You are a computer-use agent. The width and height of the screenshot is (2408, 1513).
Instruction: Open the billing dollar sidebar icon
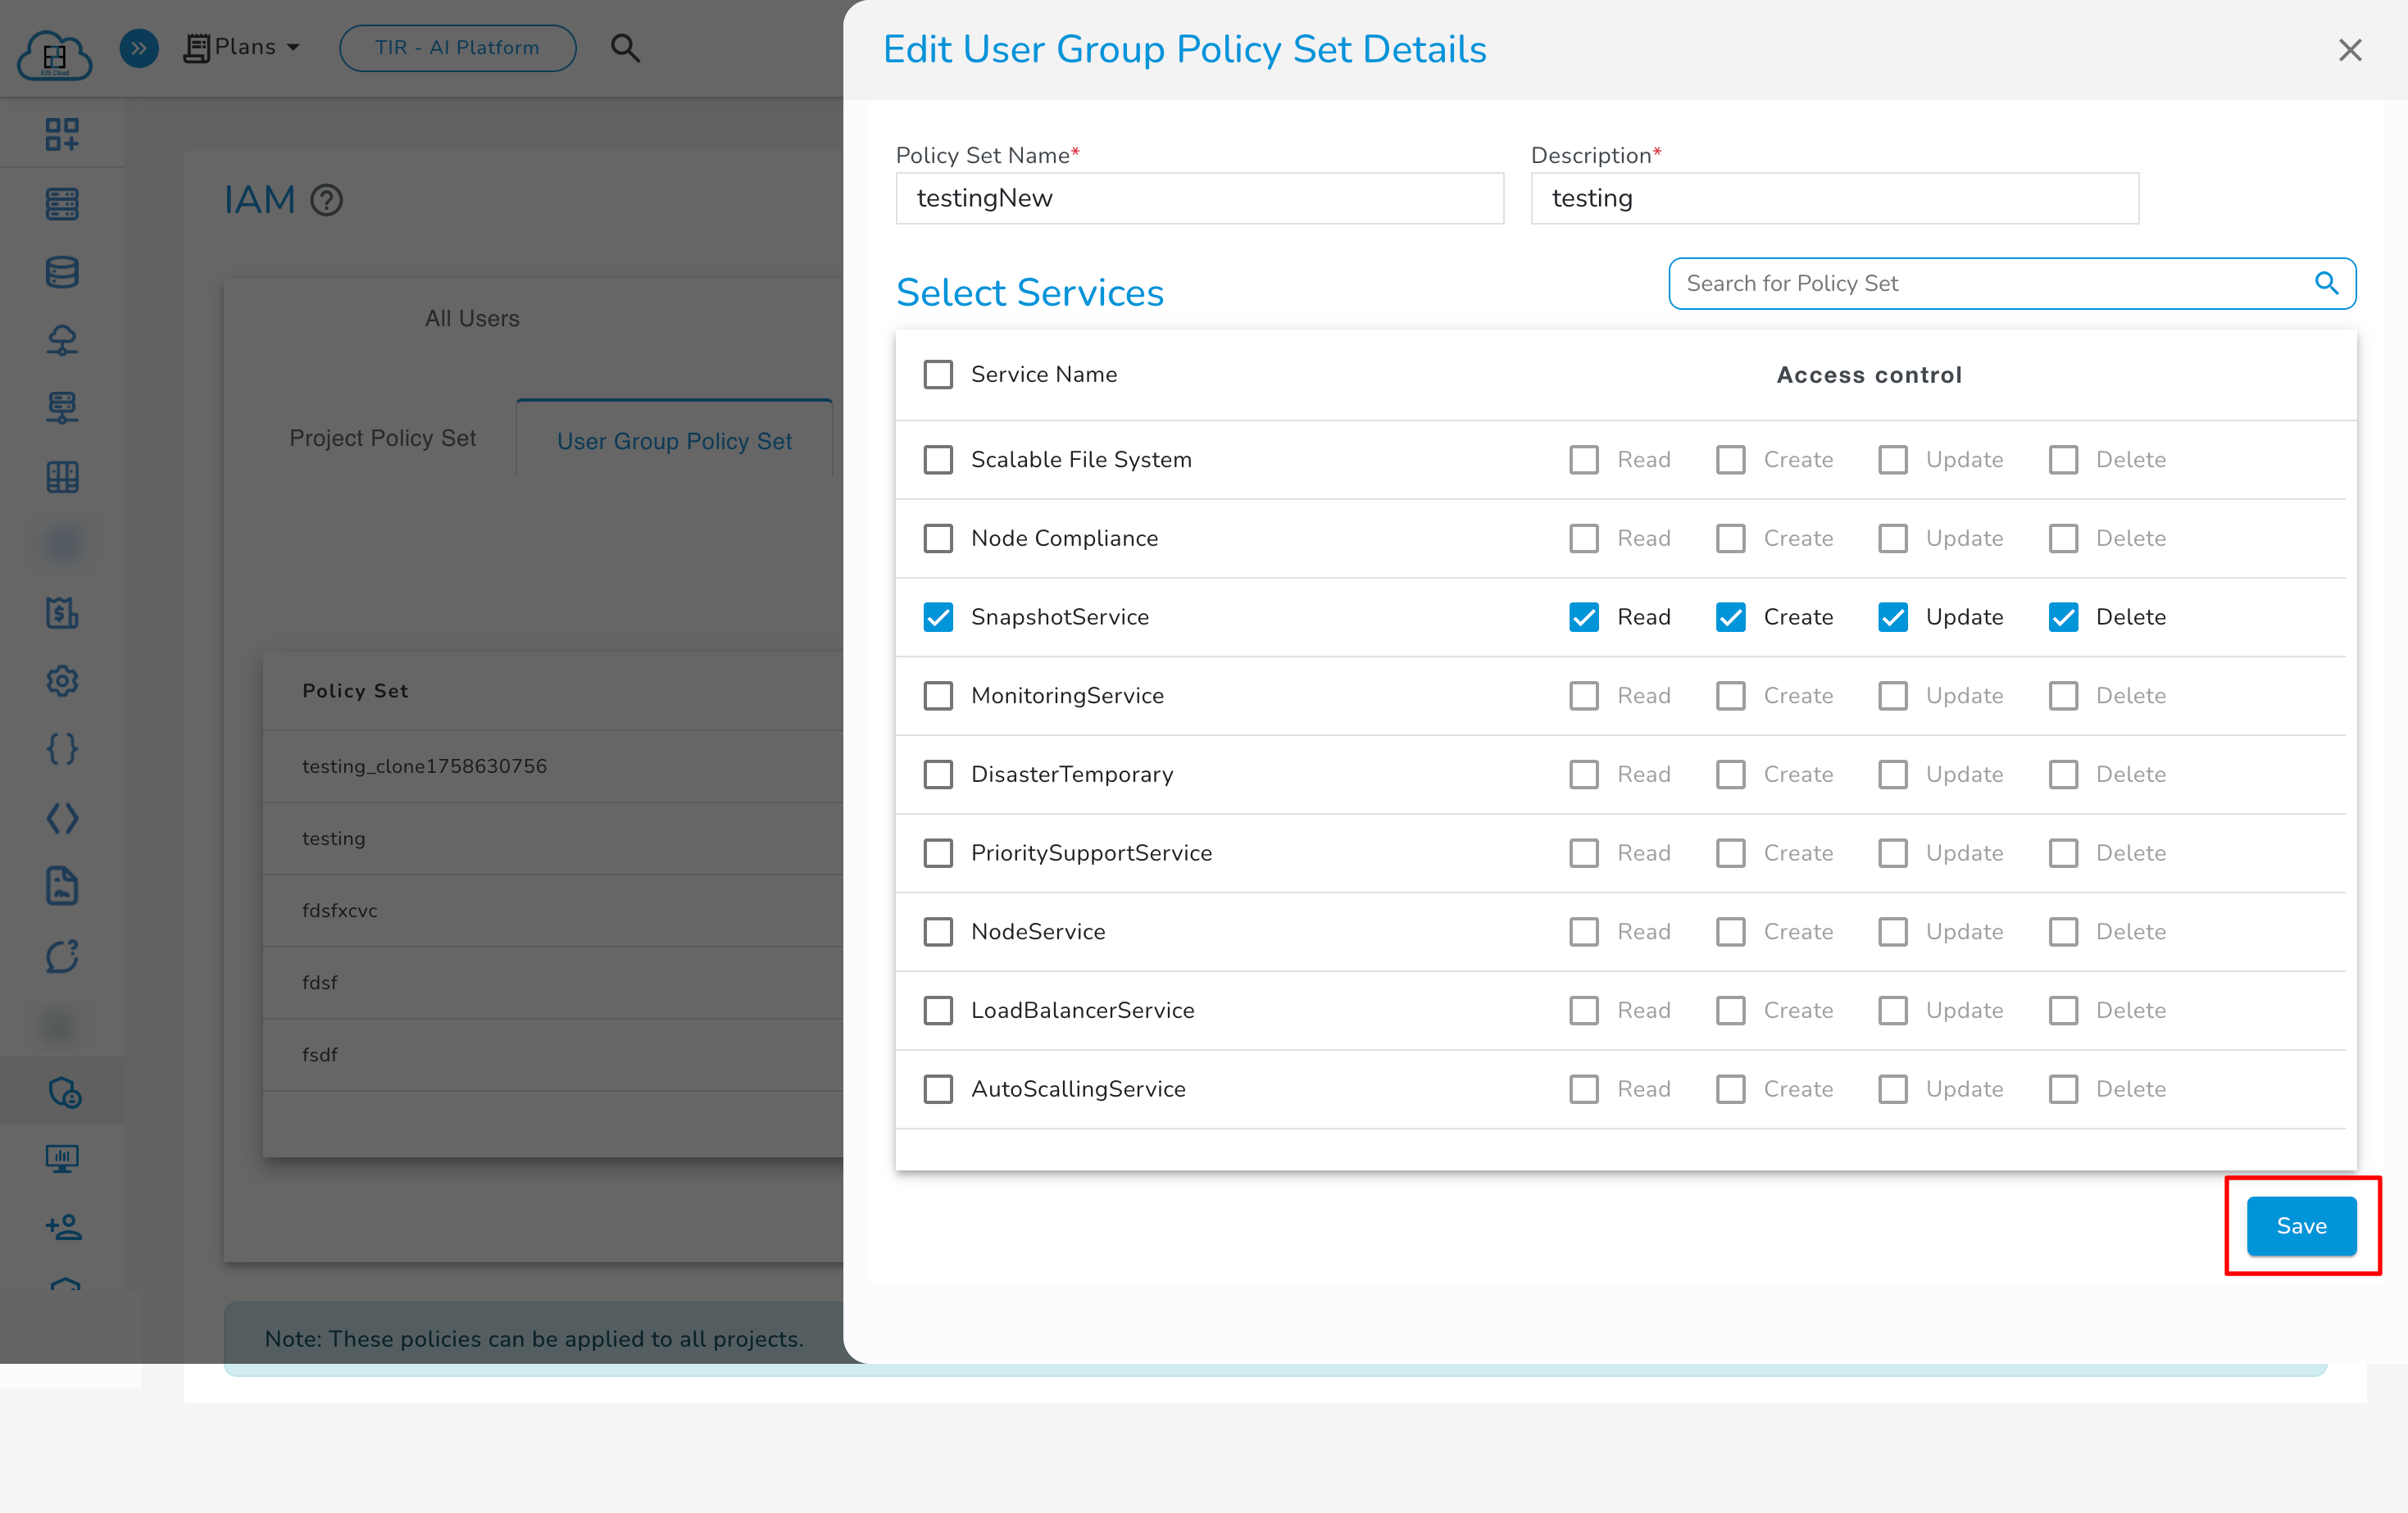[62, 612]
